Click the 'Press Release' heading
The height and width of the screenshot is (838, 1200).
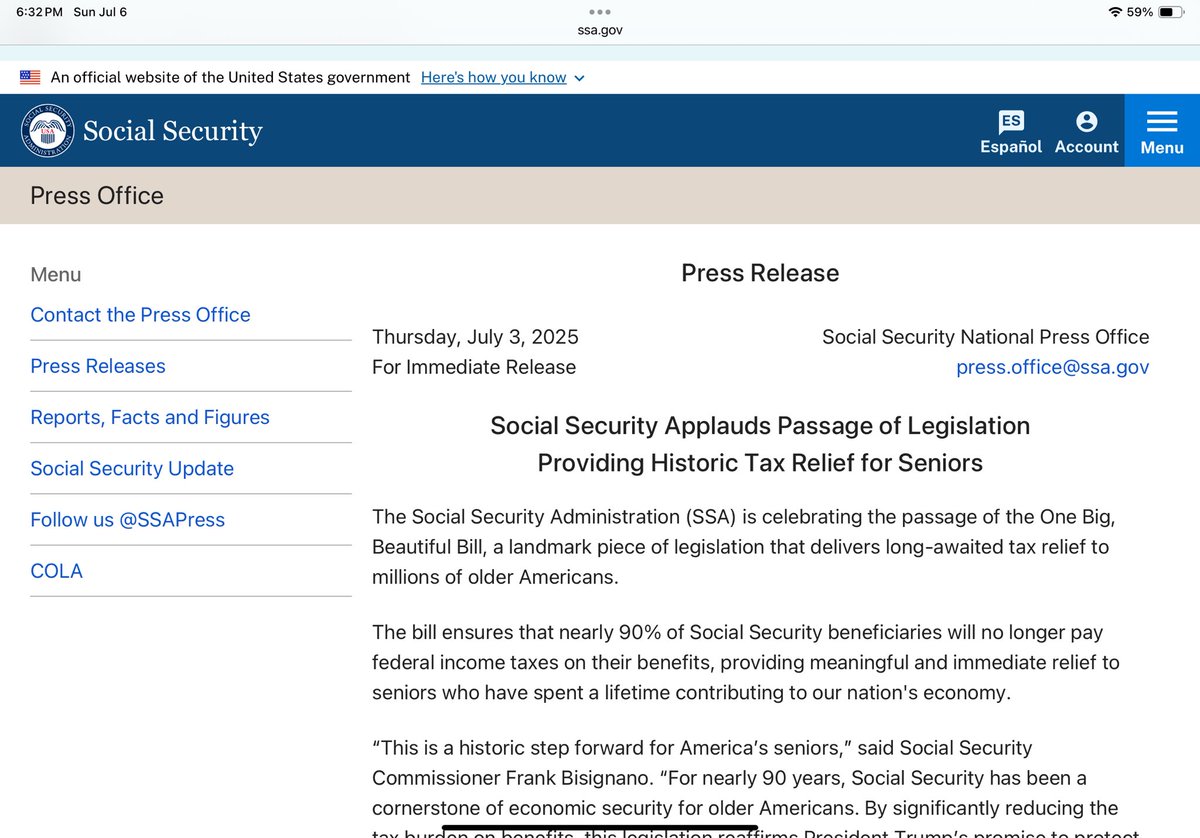[x=760, y=273]
